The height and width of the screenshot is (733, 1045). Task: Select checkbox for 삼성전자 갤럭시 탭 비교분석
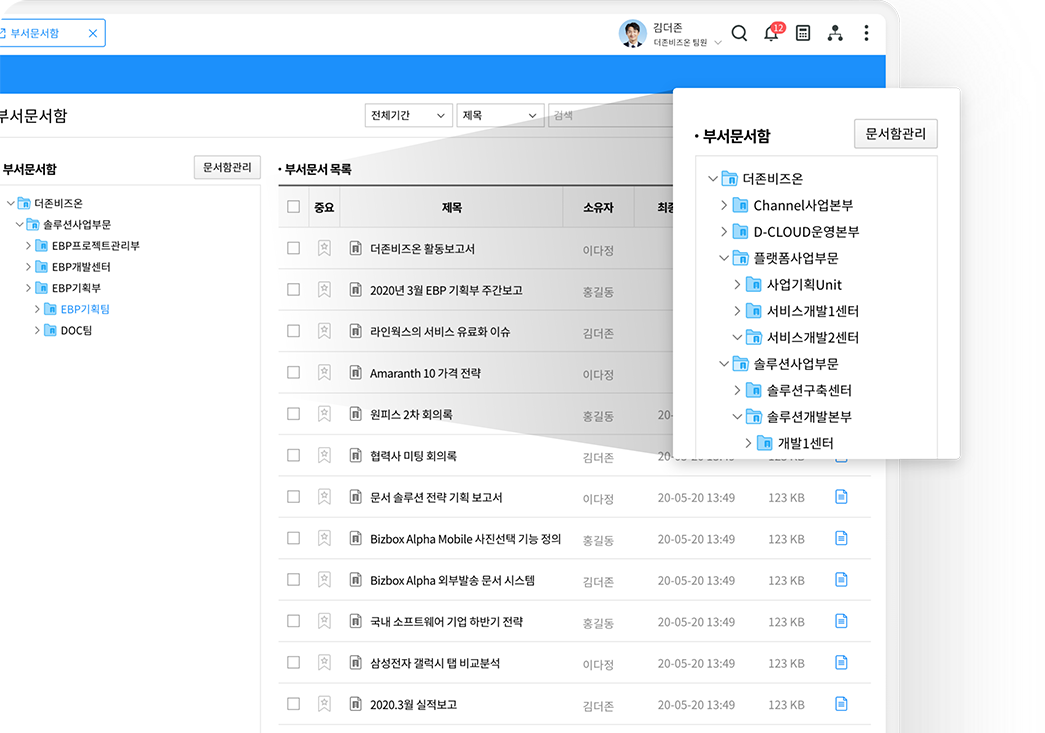tap(293, 662)
